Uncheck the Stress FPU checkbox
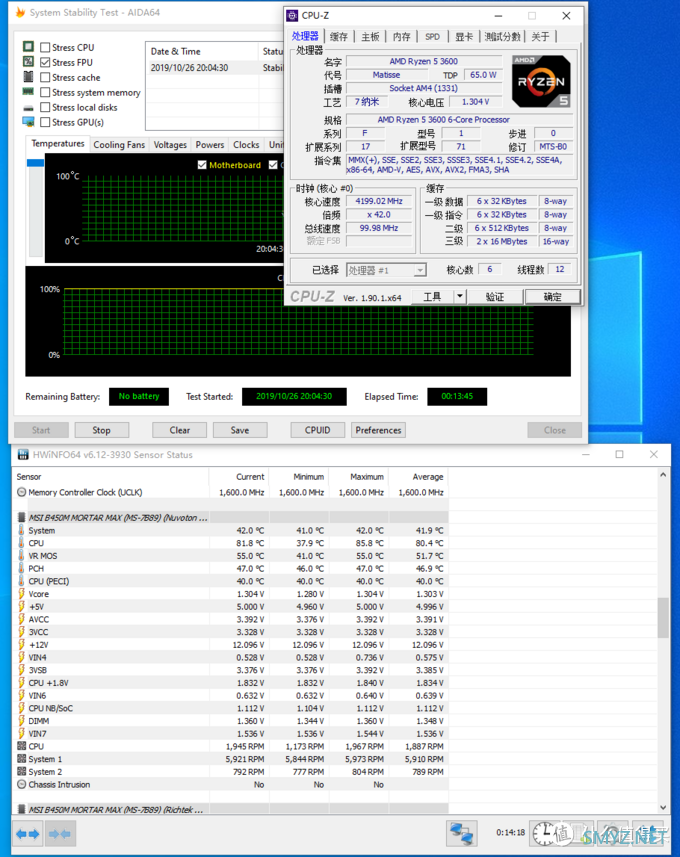680x857 pixels. click(x=45, y=62)
